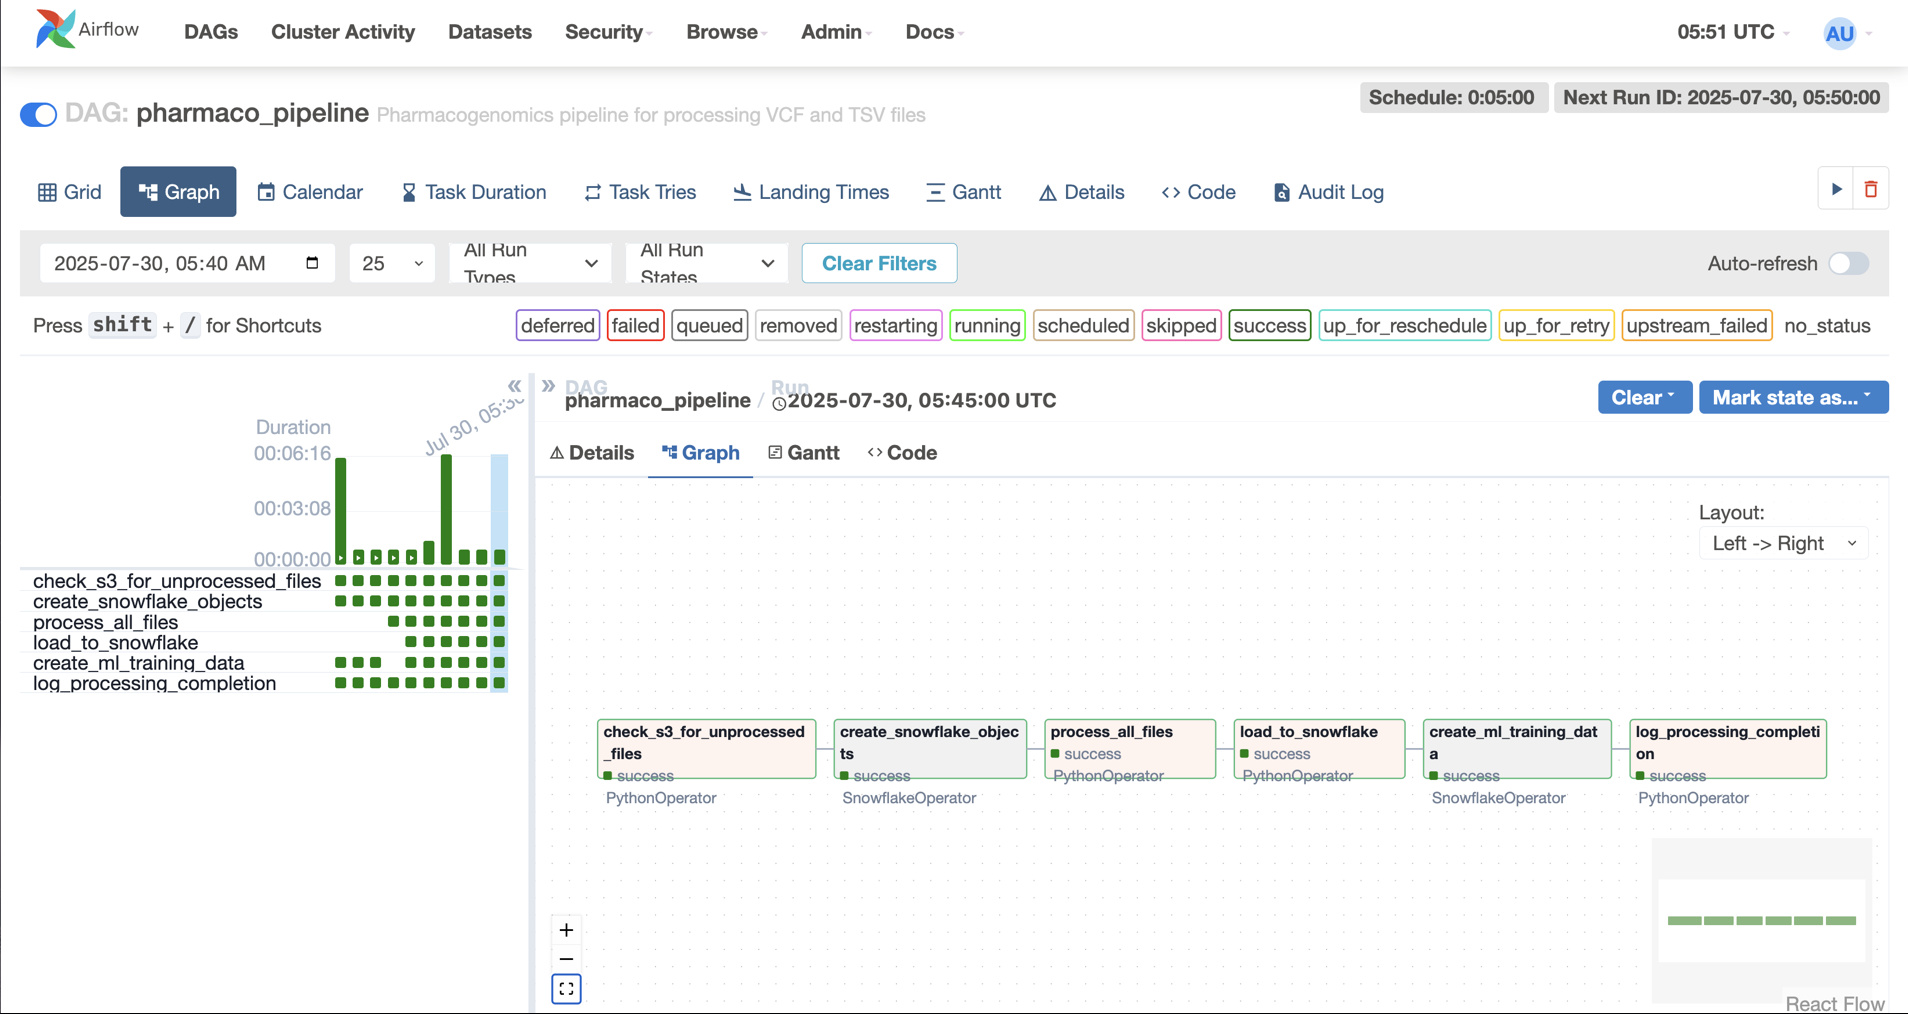Toggle the failed state filter
Screen dimensions: 1908x1014
tap(635, 325)
